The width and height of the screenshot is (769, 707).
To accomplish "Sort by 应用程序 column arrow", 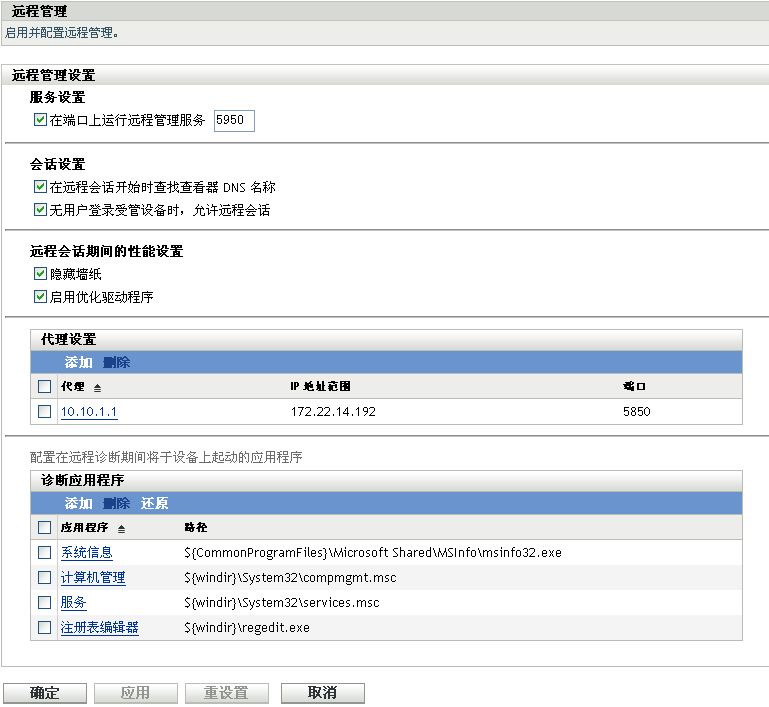I will coord(122,529).
